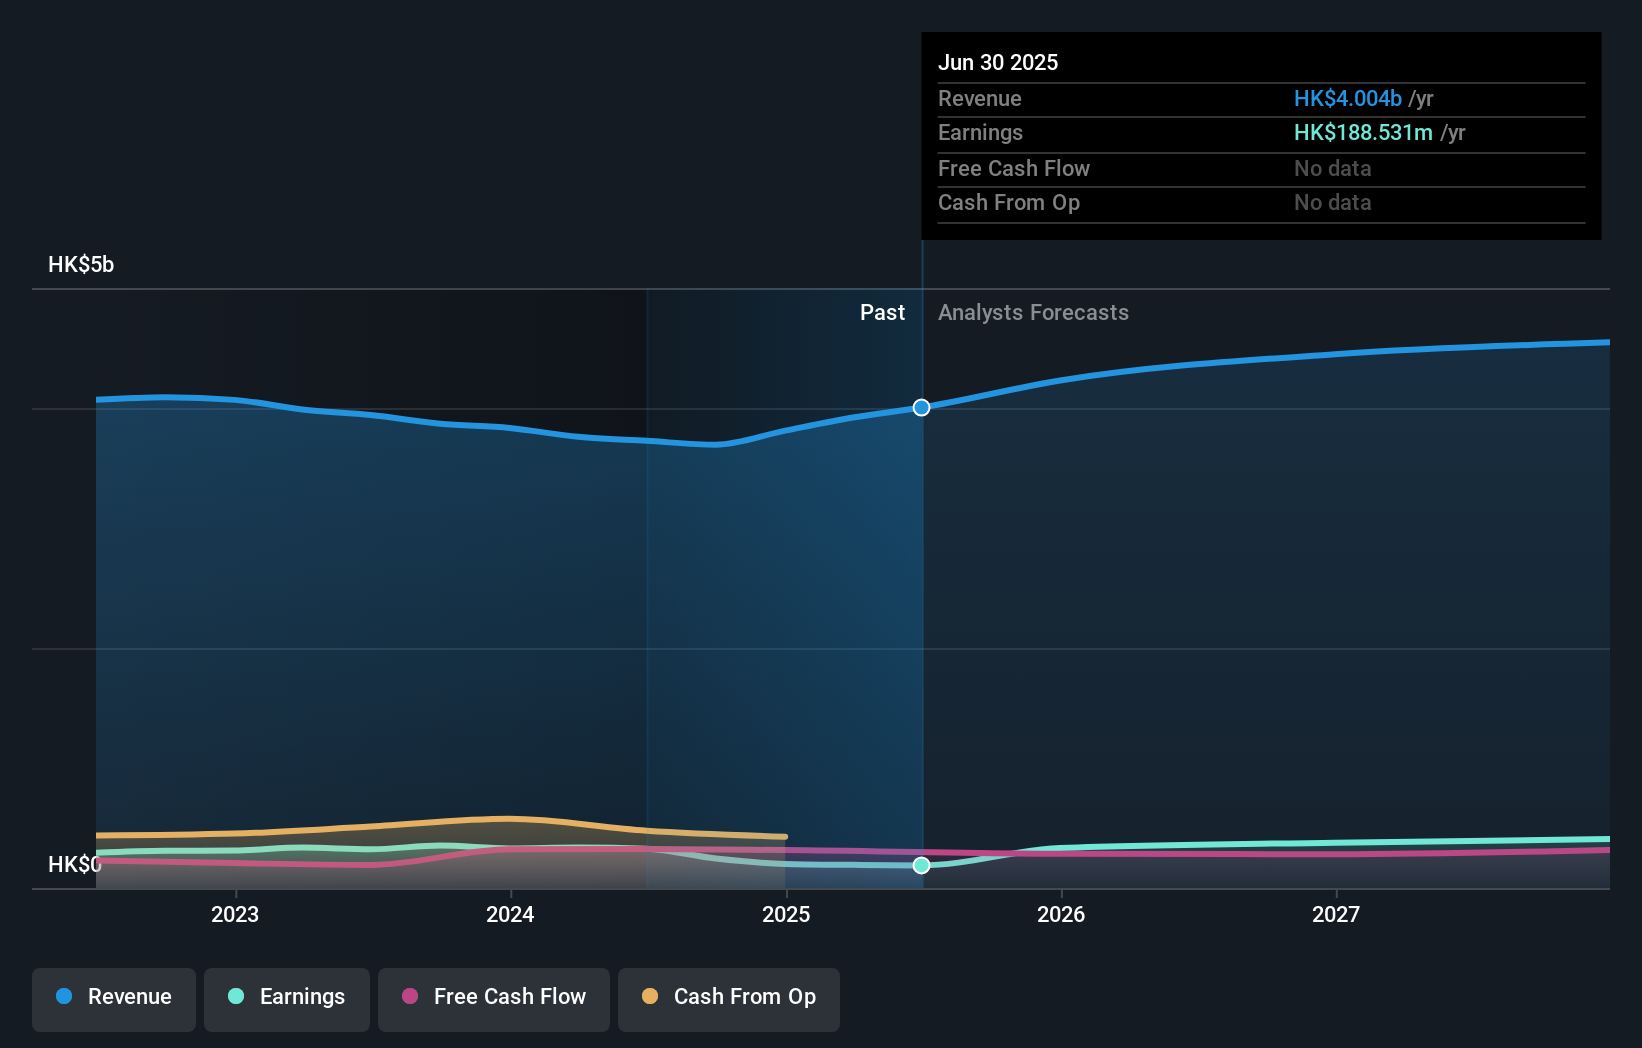This screenshot has height=1048, width=1642.
Task: Expand the Free Cash Flow row showing No data
Action: pyautogui.click(x=1014, y=168)
